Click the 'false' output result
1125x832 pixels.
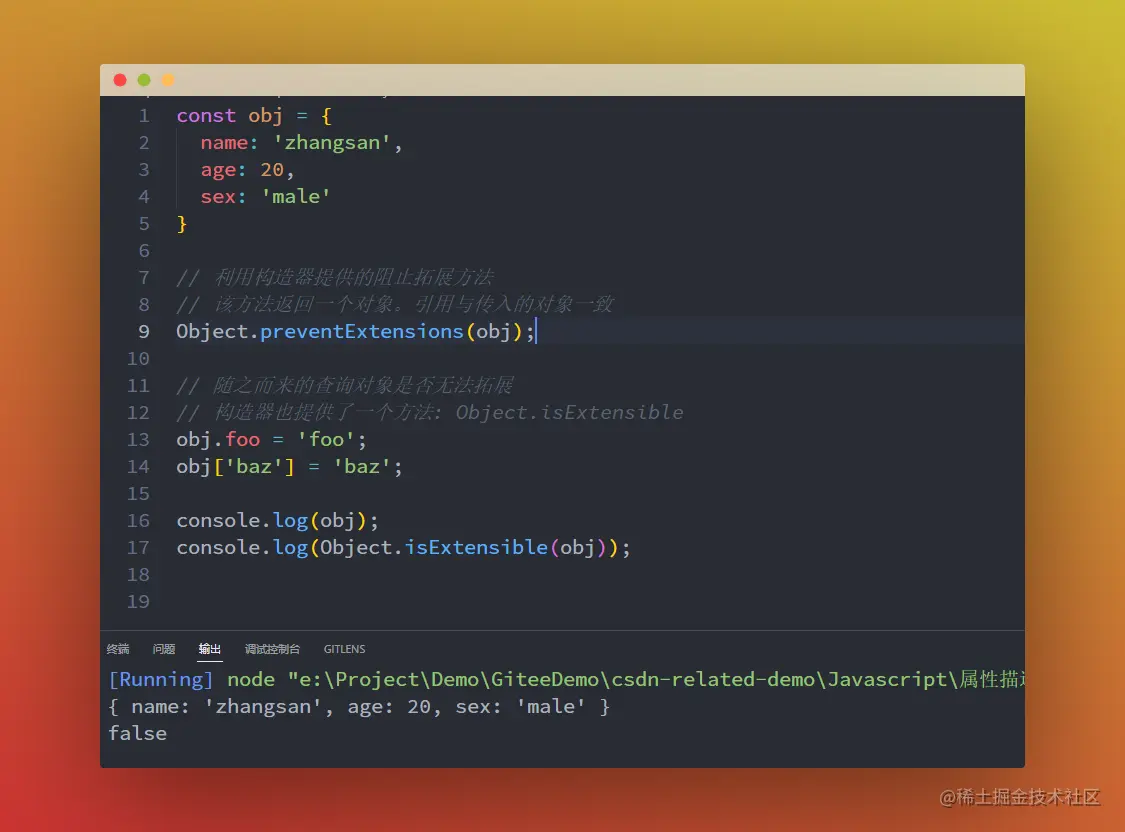138,734
